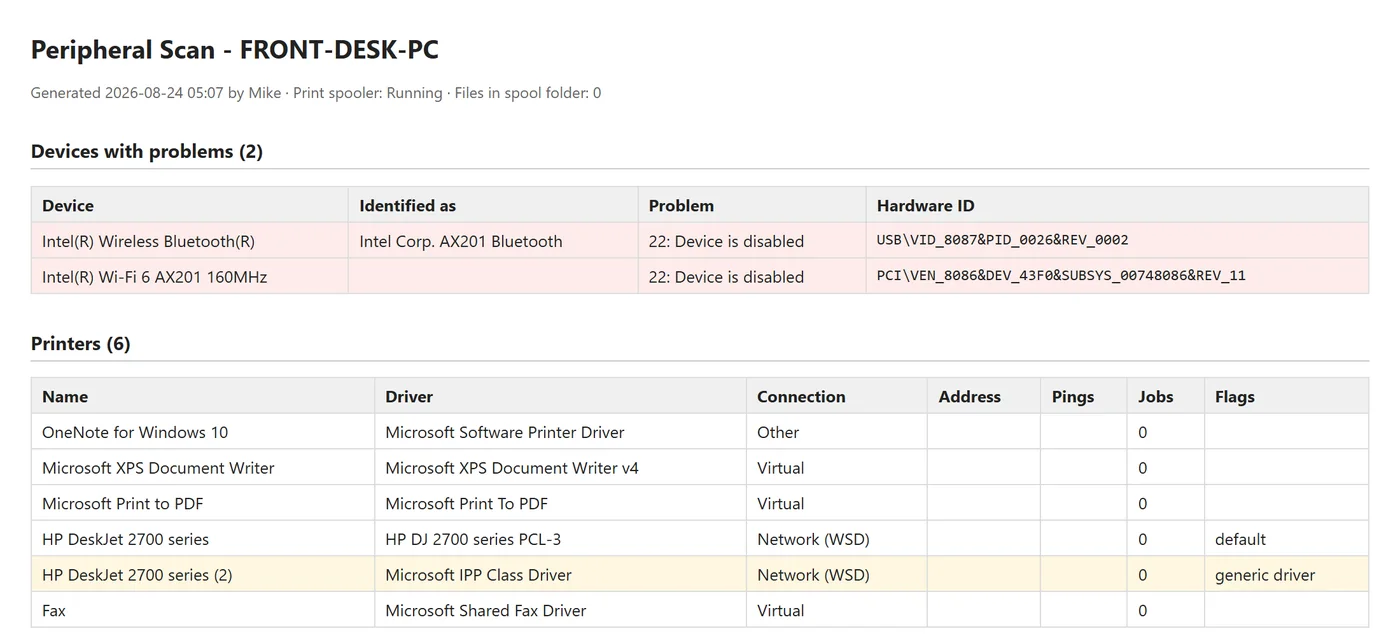Select the Intel(R) Wireless Bluetooth(R) device row
Viewport: 1400px width, 643px height.
[700, 241]
